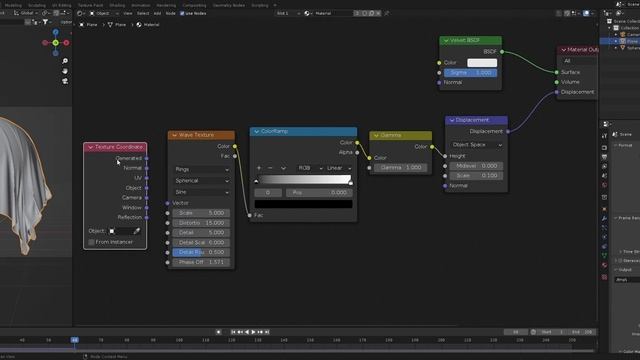Click the eyedropper in Texture Coordinate node

(x=137, y=231)
